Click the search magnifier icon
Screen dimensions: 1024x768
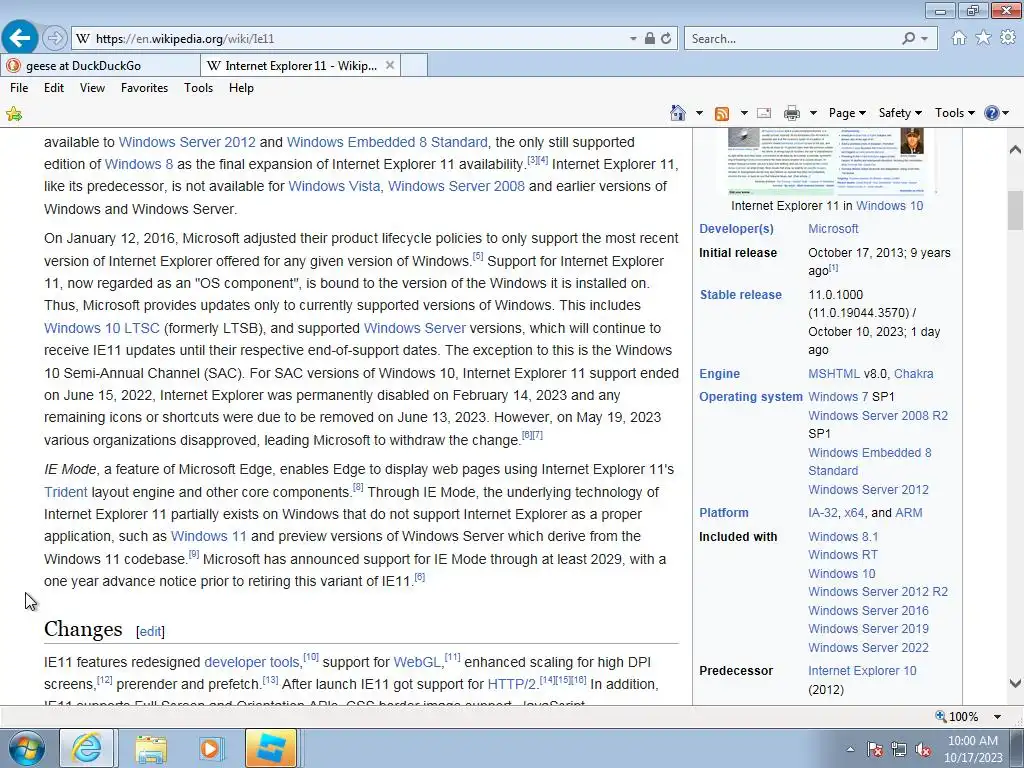(x=908, y=39)
